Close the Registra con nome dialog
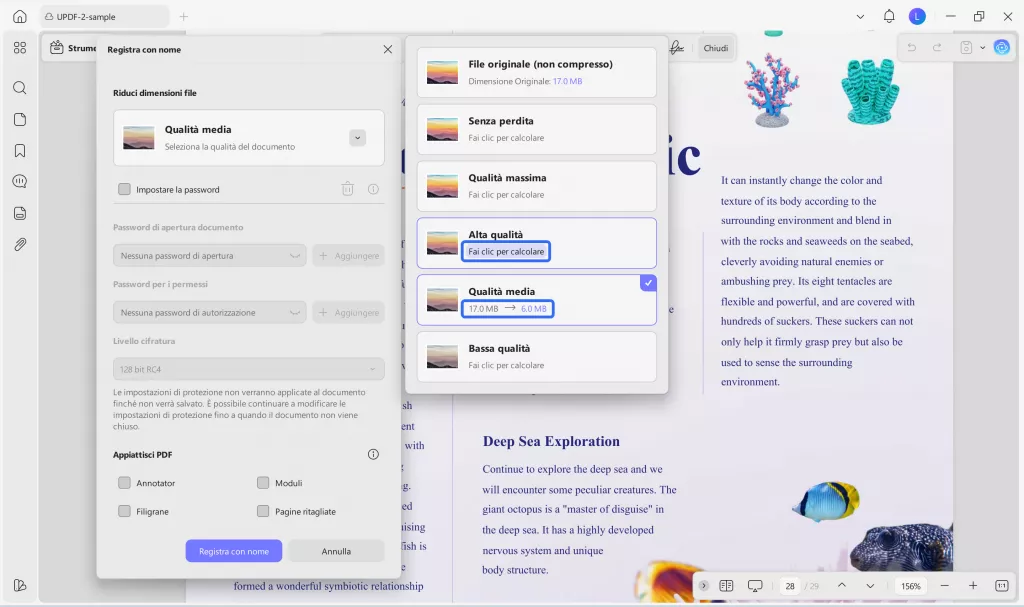Viewport: 1024px width, 607px height. [388, 49]
